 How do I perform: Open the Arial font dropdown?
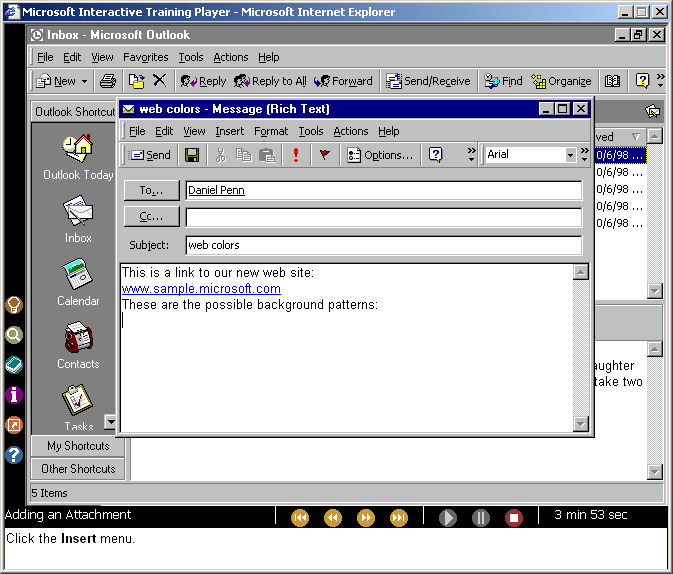coord(570,155)
